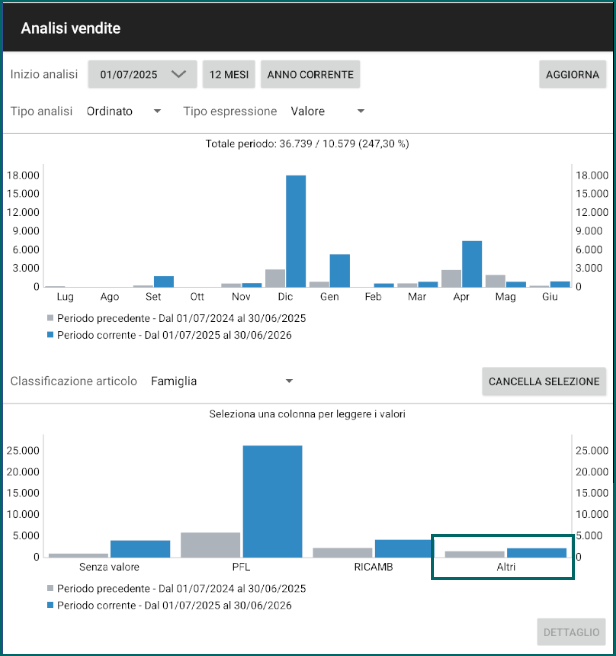Select the blue RICAMB column
The width and height of the screenshot is (616, 656).
tap(404, 548)
